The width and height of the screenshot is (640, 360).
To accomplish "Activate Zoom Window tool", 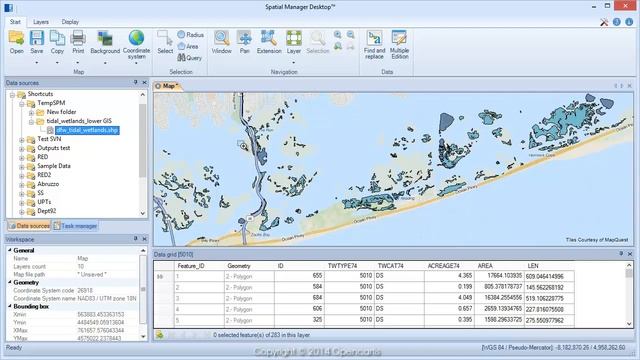I will point(222,42).
